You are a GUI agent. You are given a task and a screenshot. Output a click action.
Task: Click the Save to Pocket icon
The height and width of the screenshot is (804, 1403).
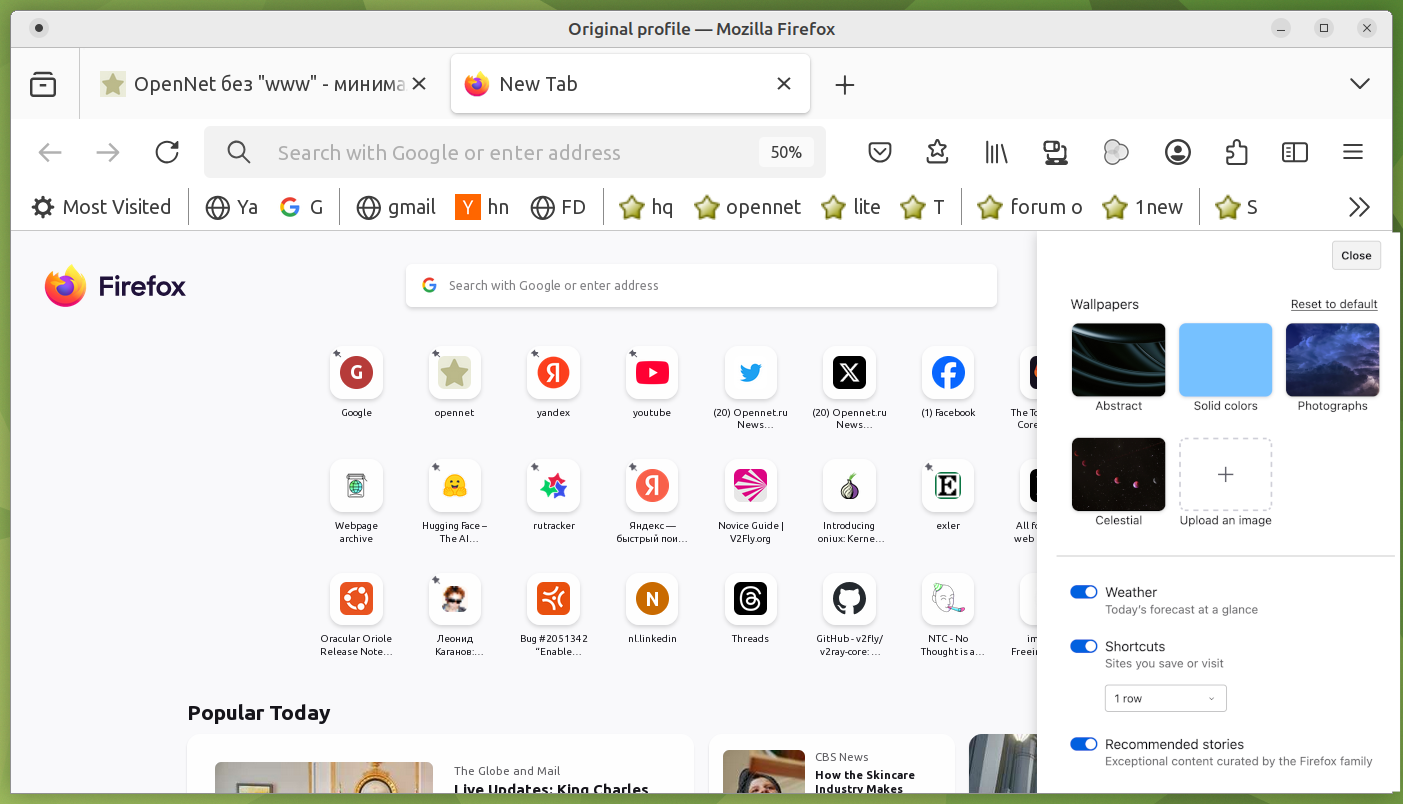(880, 152)
